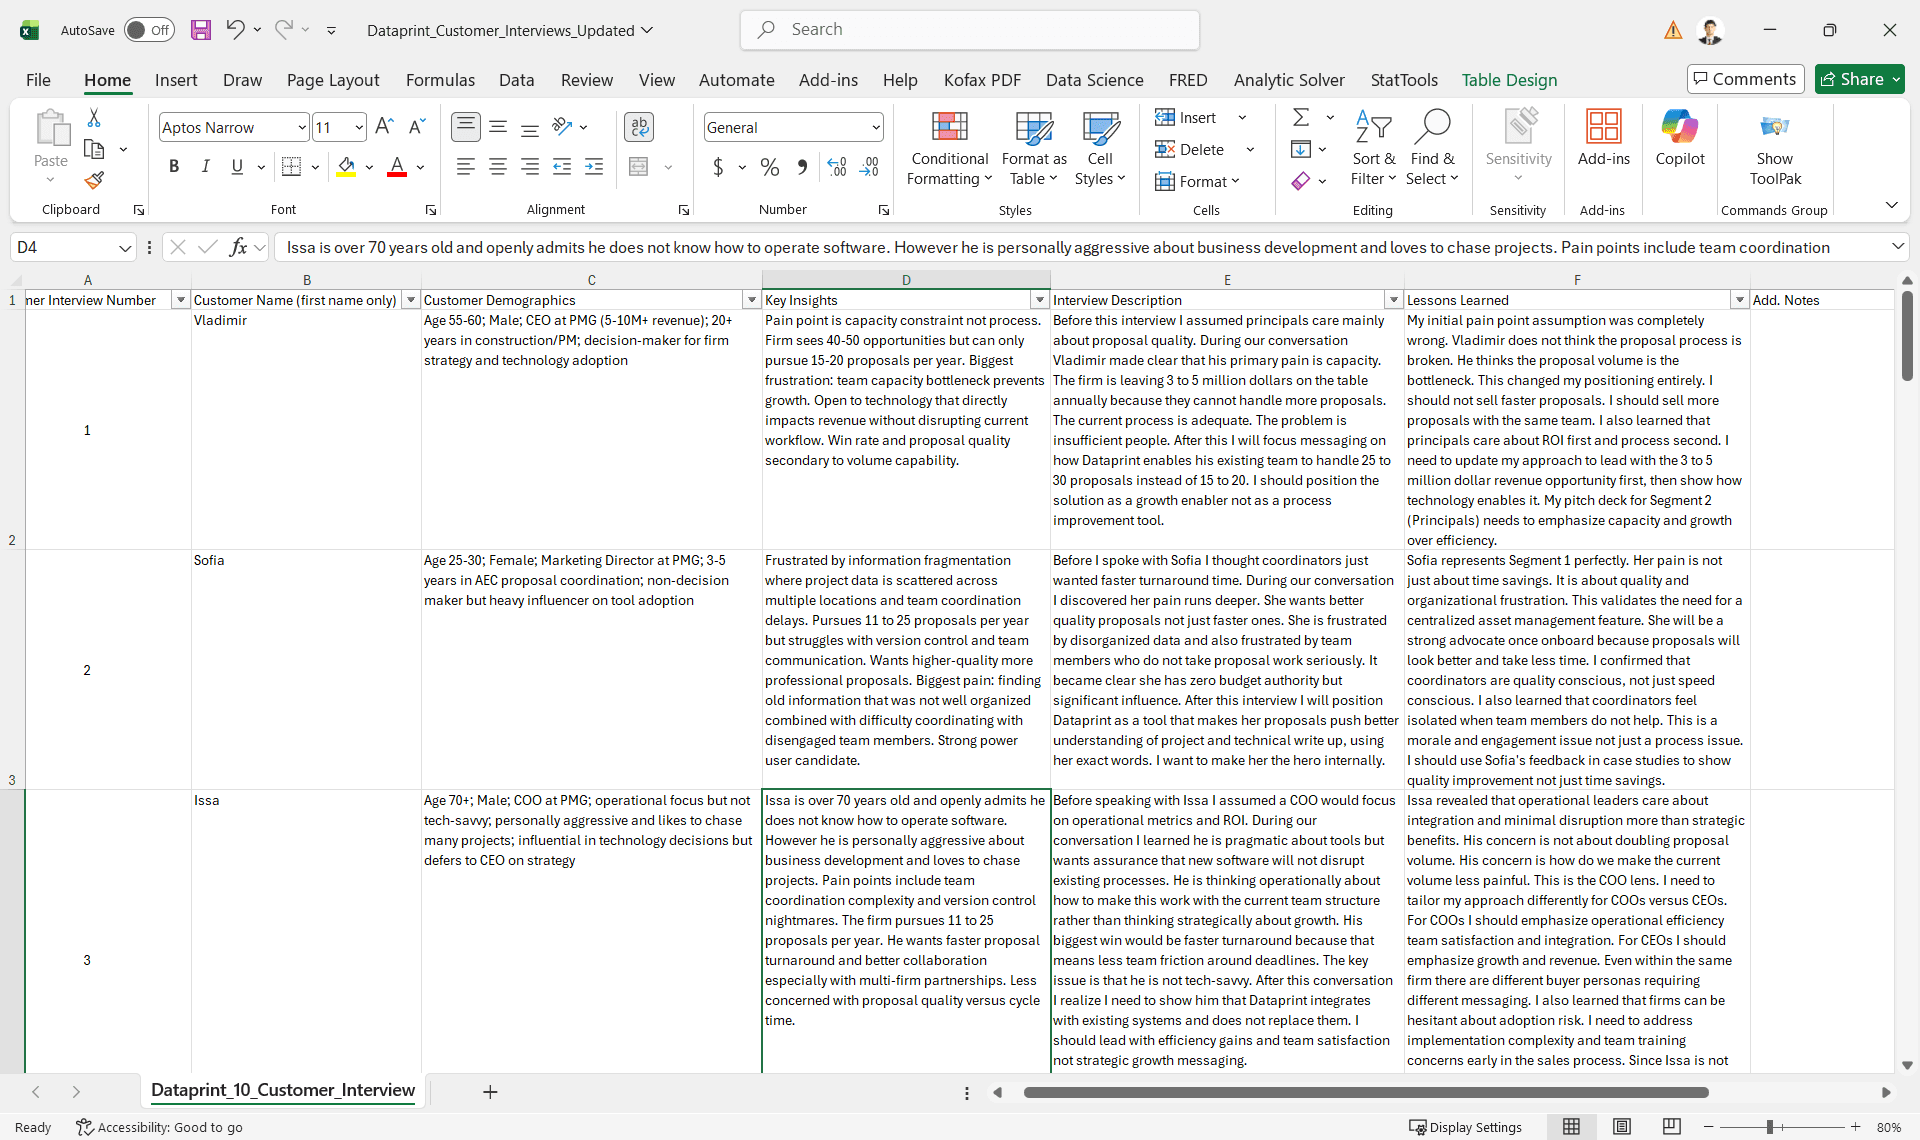1920x1140 pixels.
Task: Add a new sheet with plus button
Action: (x=490, y=1092)
